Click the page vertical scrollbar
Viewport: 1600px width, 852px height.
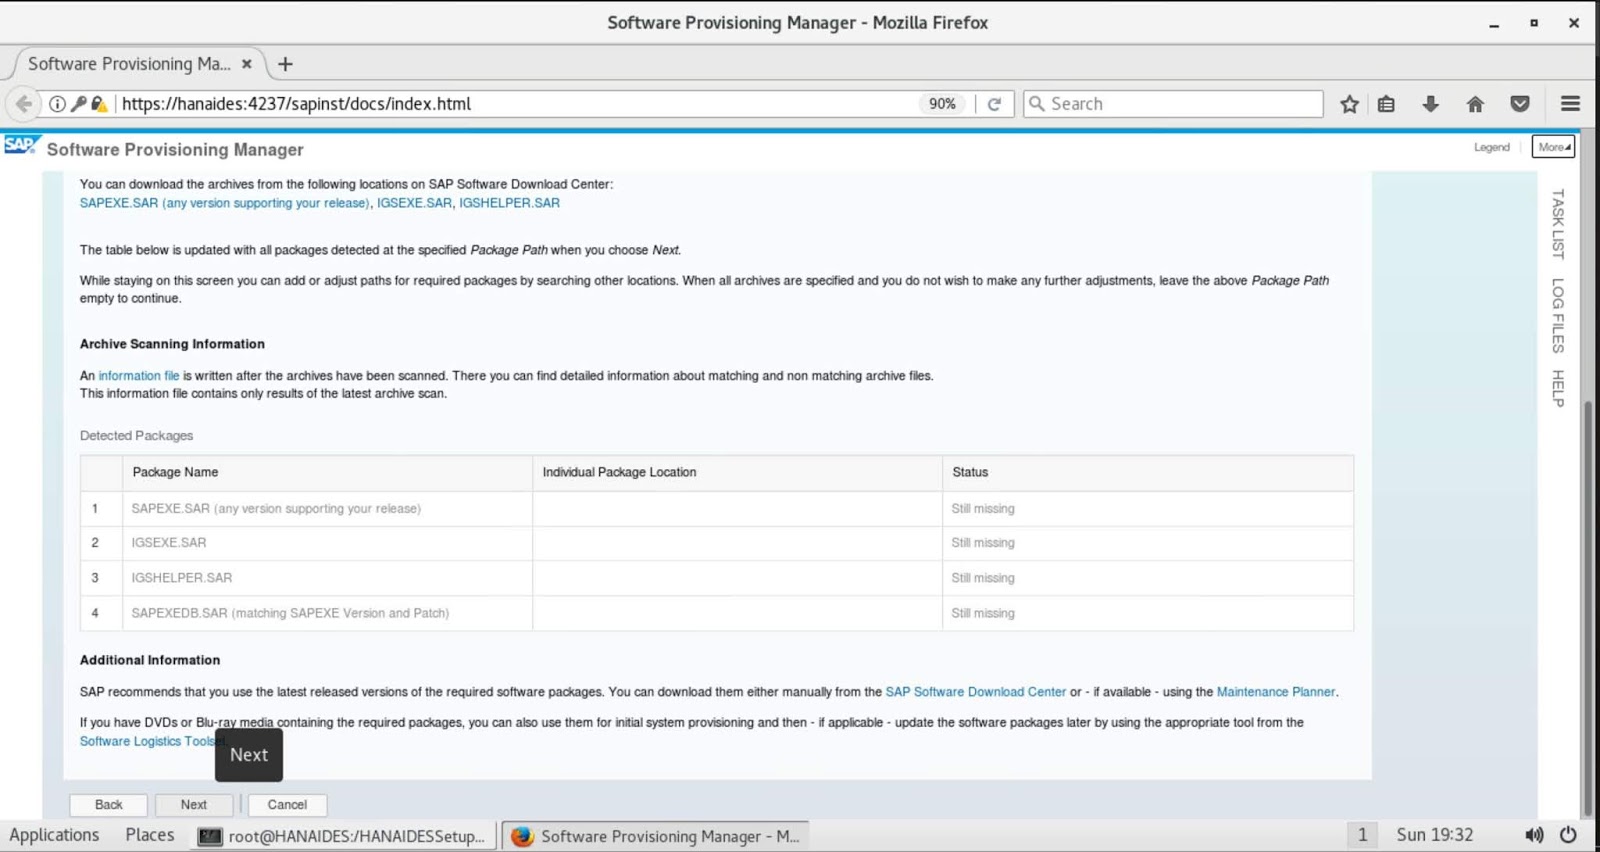[x=1587, y=608]
